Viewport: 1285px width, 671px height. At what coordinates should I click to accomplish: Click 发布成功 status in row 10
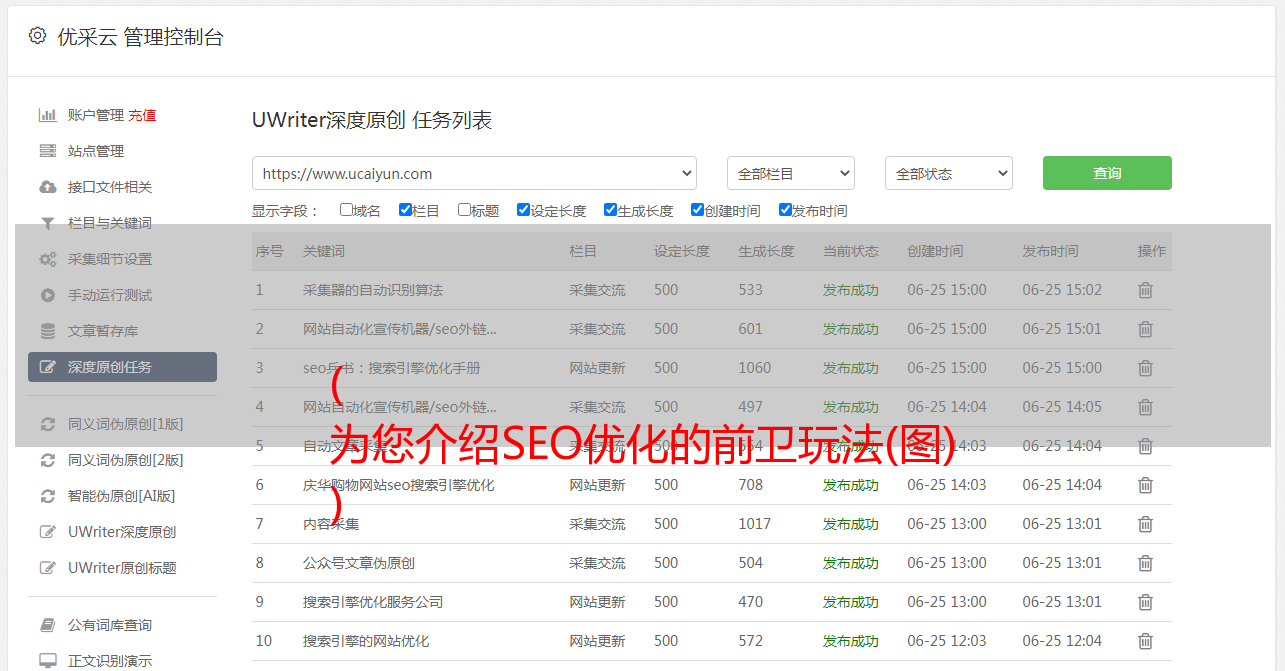click(851, 641)
